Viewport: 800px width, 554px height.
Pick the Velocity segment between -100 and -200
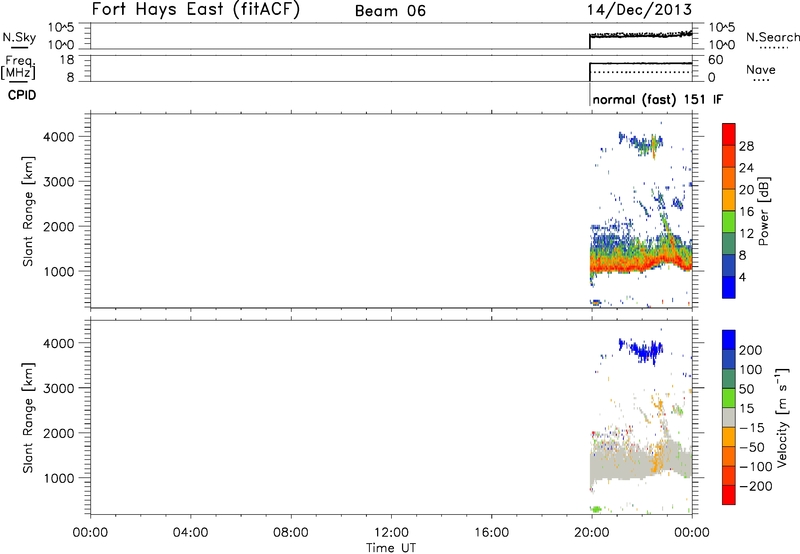(729, 475)
